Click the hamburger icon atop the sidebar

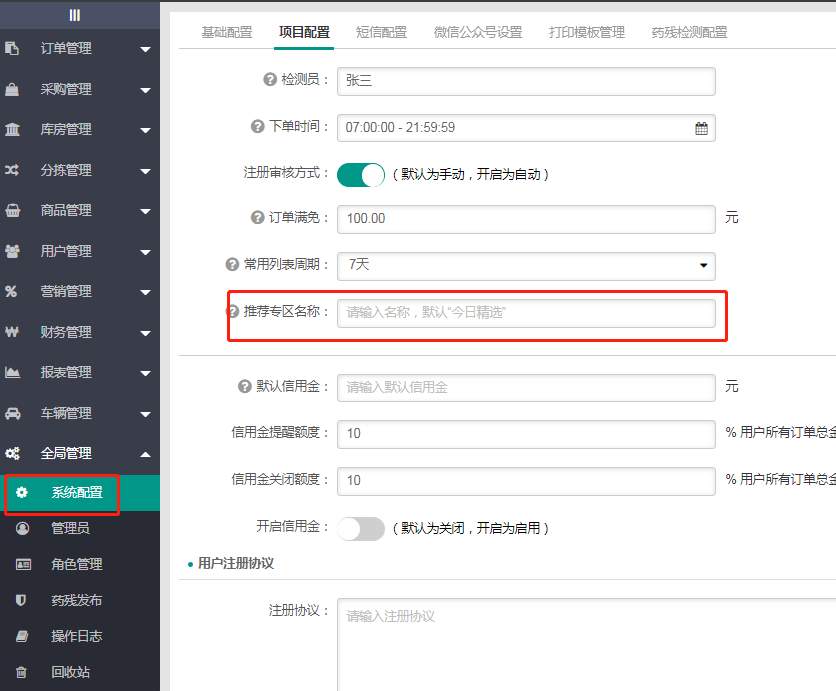click(75, 15)
